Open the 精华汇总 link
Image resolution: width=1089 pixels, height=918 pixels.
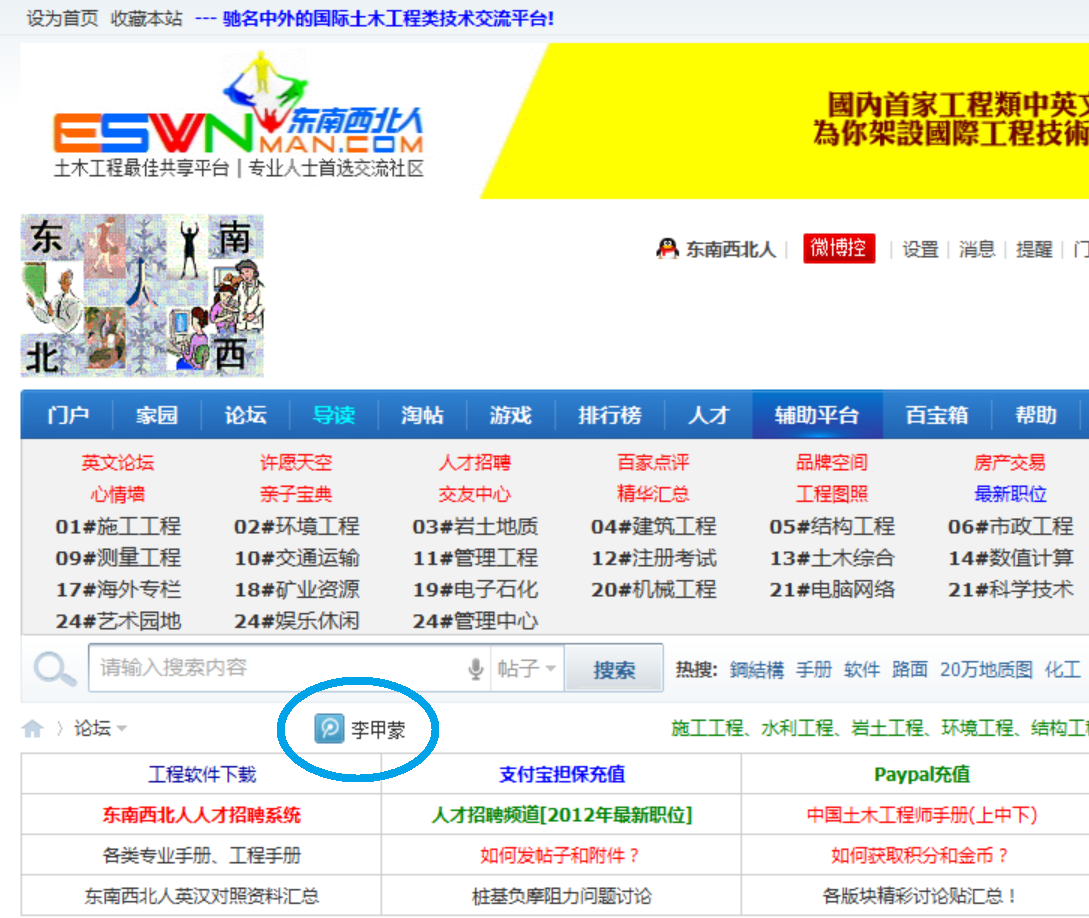(654, 494)
